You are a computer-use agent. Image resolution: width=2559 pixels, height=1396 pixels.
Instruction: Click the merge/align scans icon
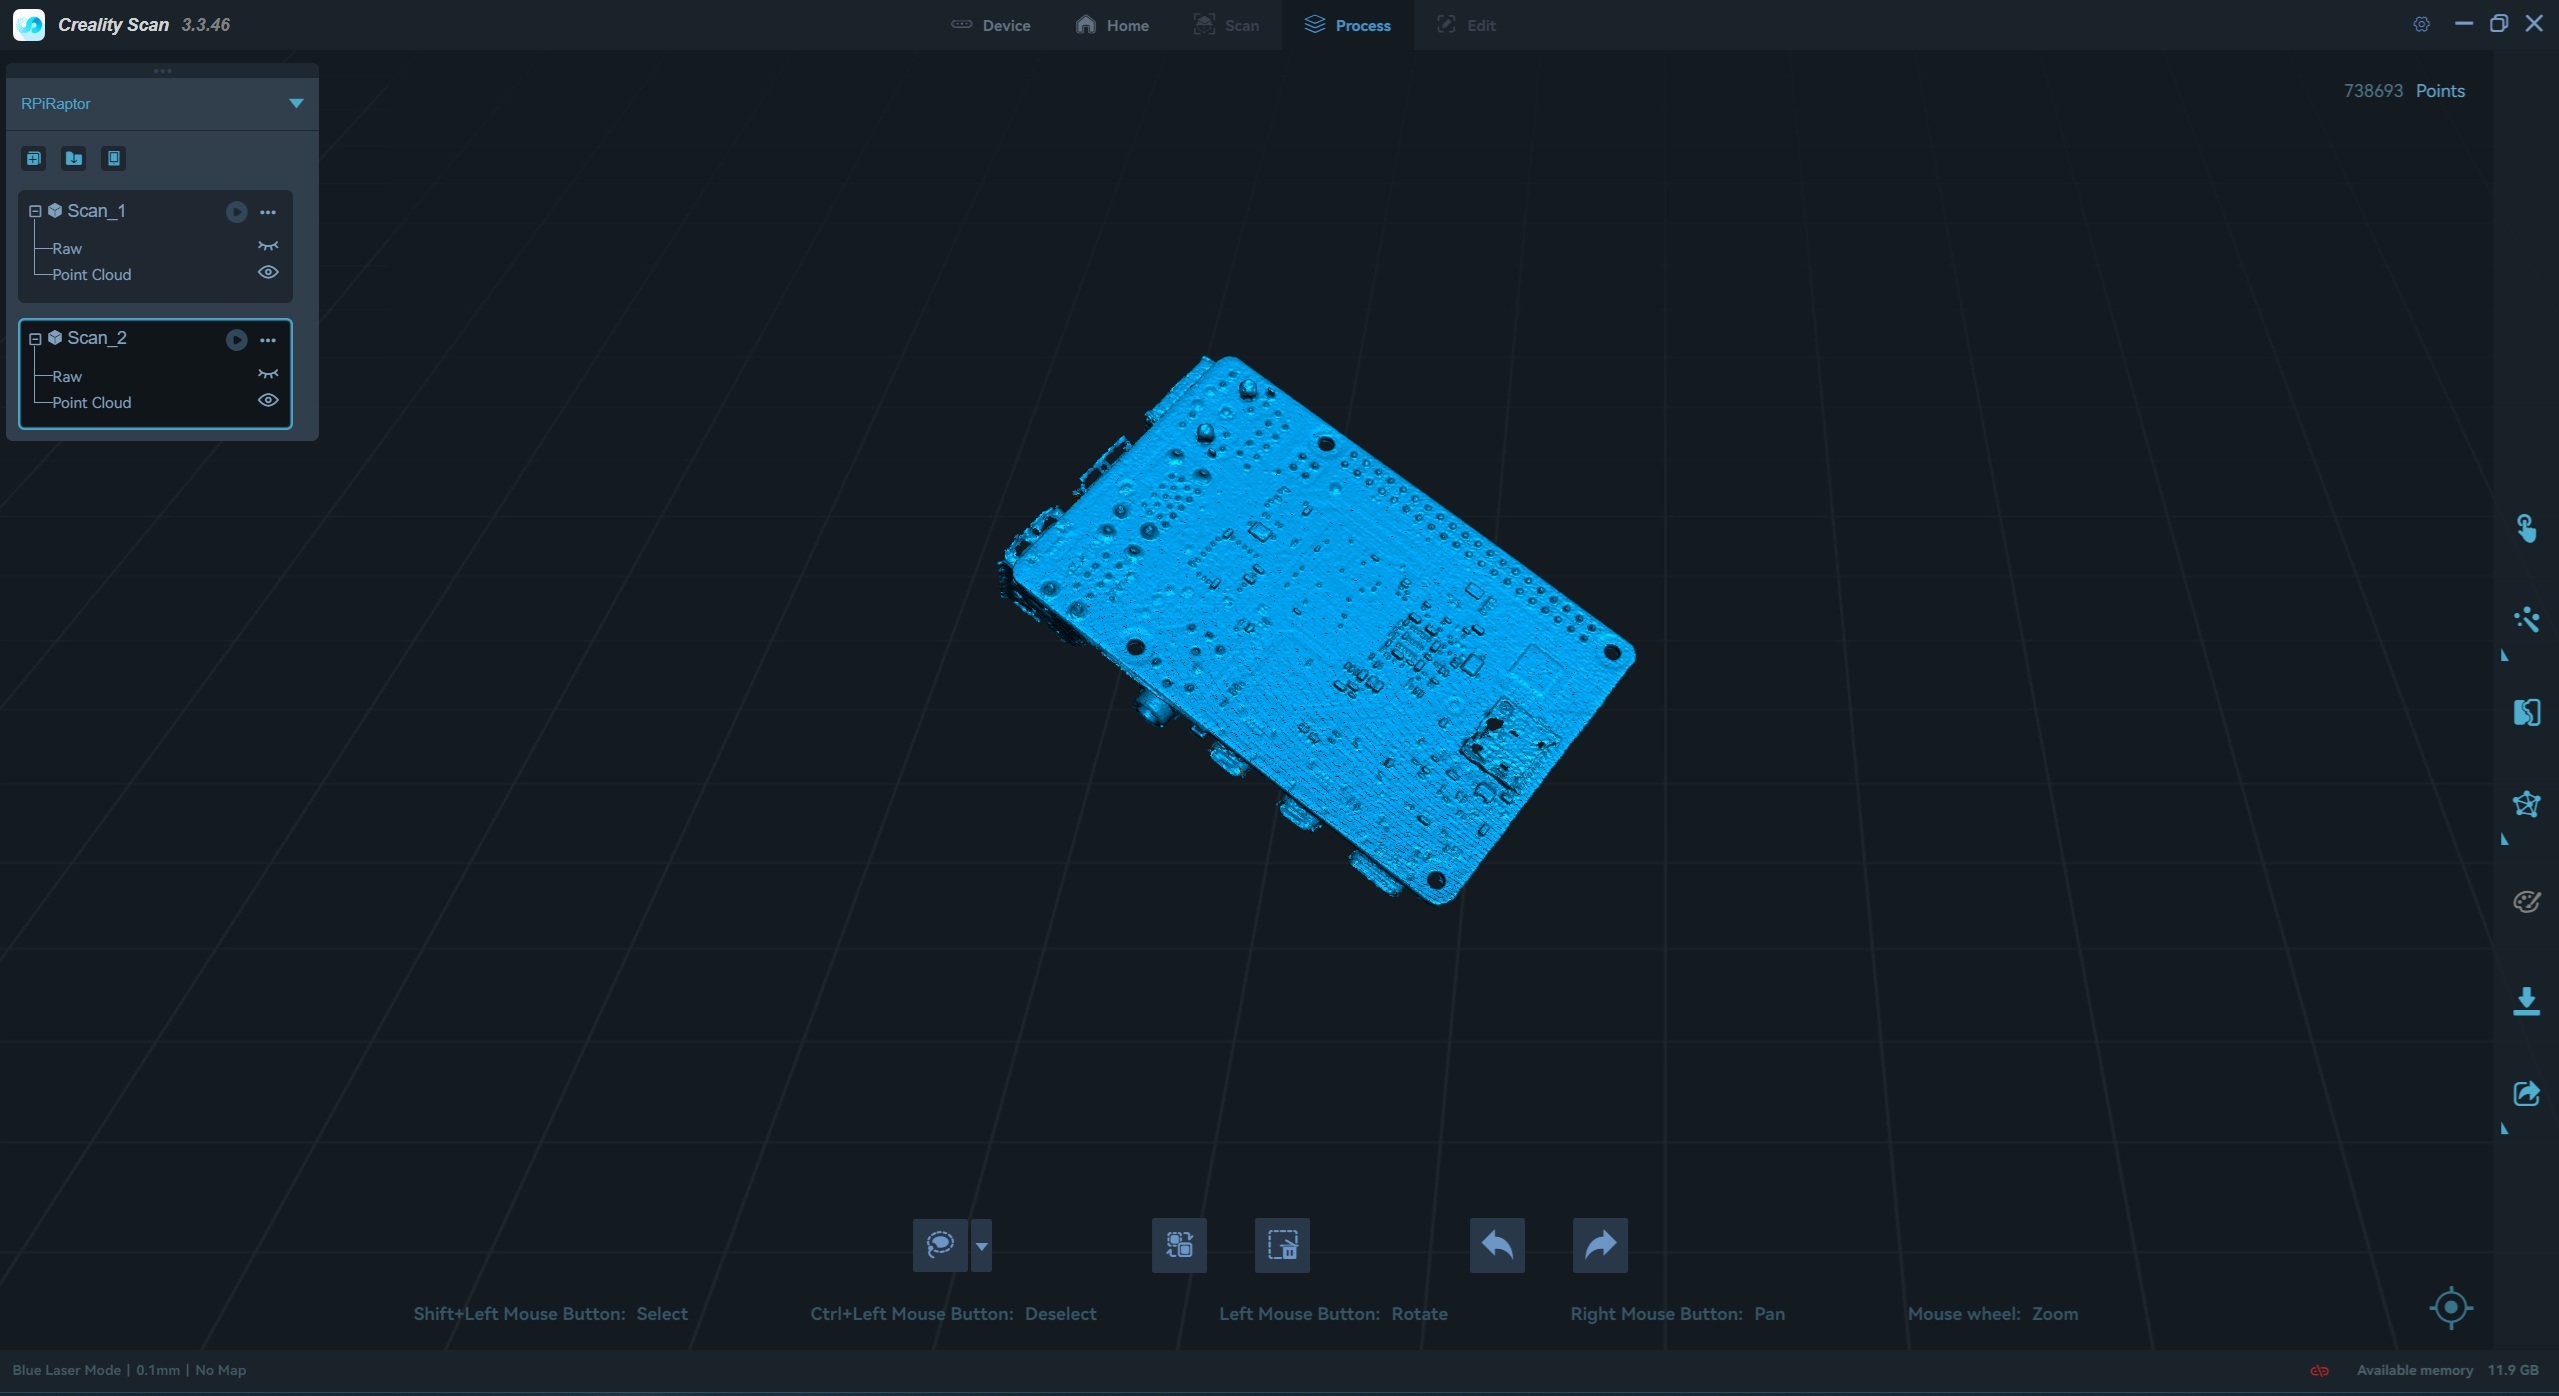click(2526, 712)
